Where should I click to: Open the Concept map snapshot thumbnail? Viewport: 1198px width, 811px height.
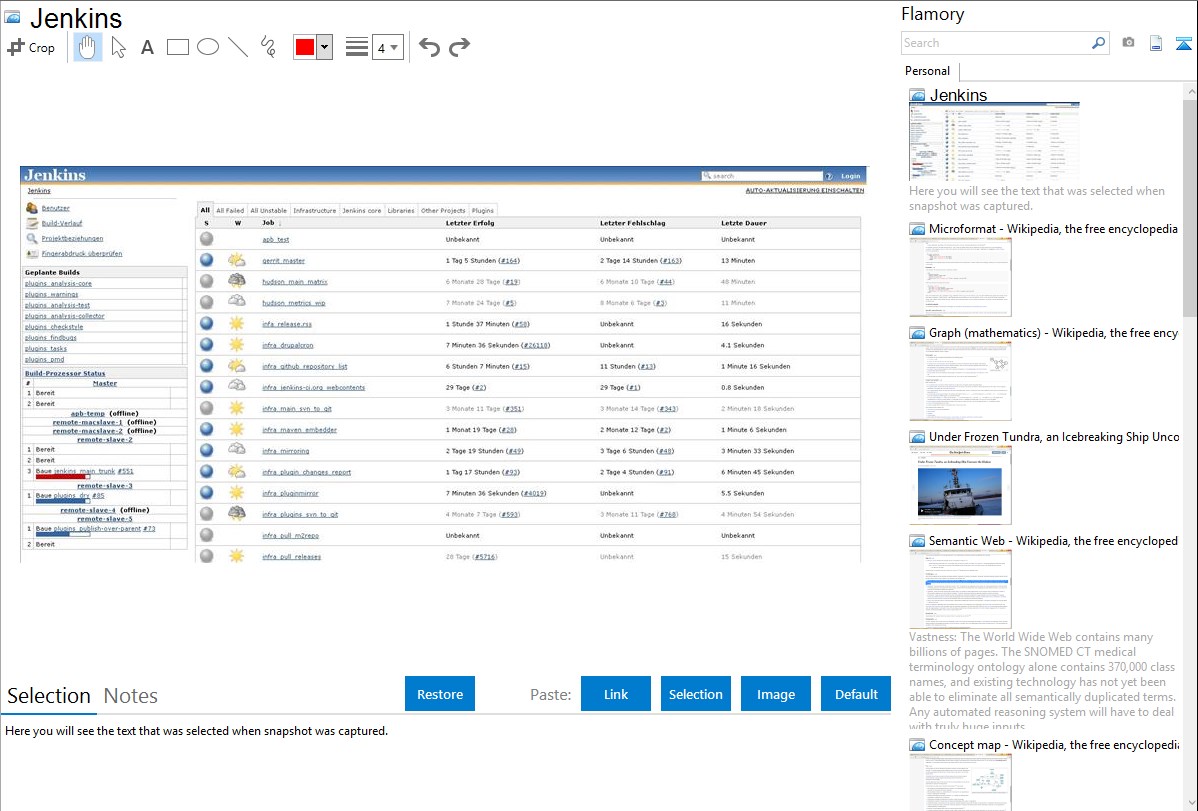[x=960, y=783]
